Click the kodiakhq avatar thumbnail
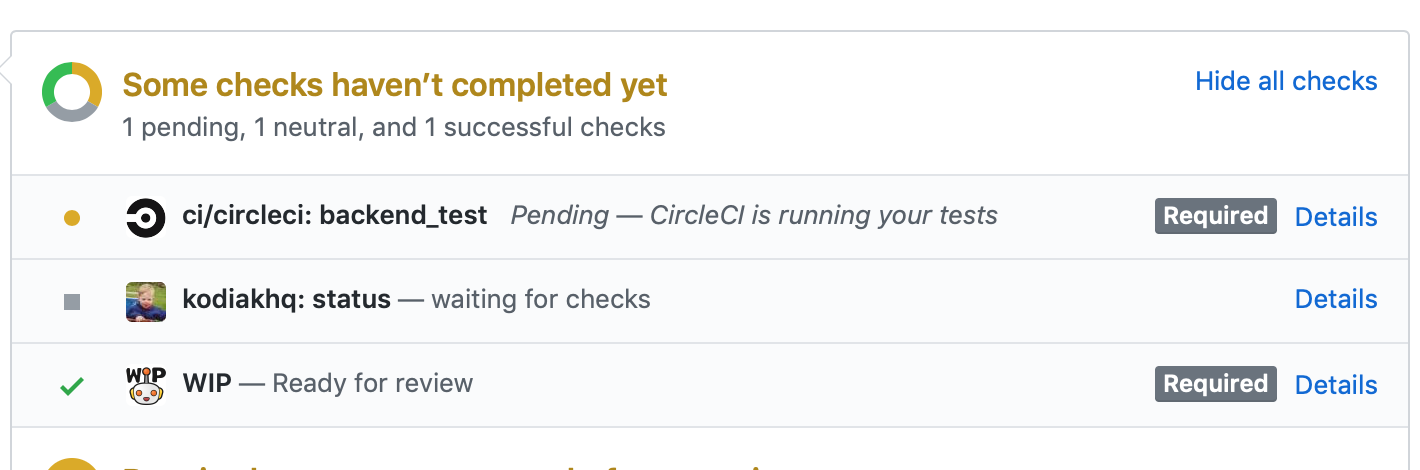This screenshot has width=1420, height=470. [x=146, y=301]
